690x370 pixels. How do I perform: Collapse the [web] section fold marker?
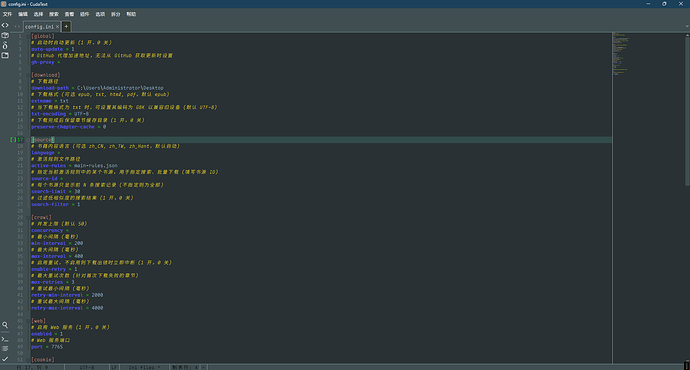click(28, 321)
